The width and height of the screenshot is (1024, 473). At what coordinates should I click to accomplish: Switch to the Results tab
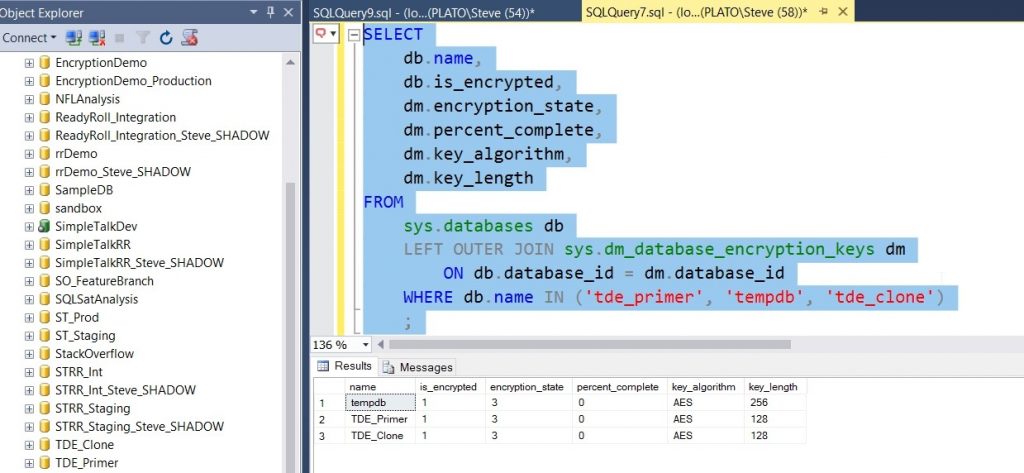click(x=344, y=367)
